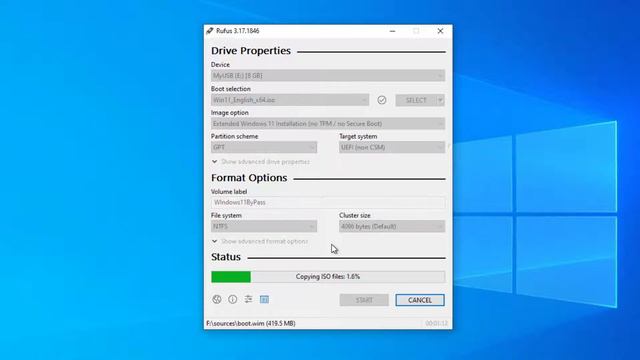
Task: Click the Rufus 3.17.1846 window title
Action: coord(238,31)
